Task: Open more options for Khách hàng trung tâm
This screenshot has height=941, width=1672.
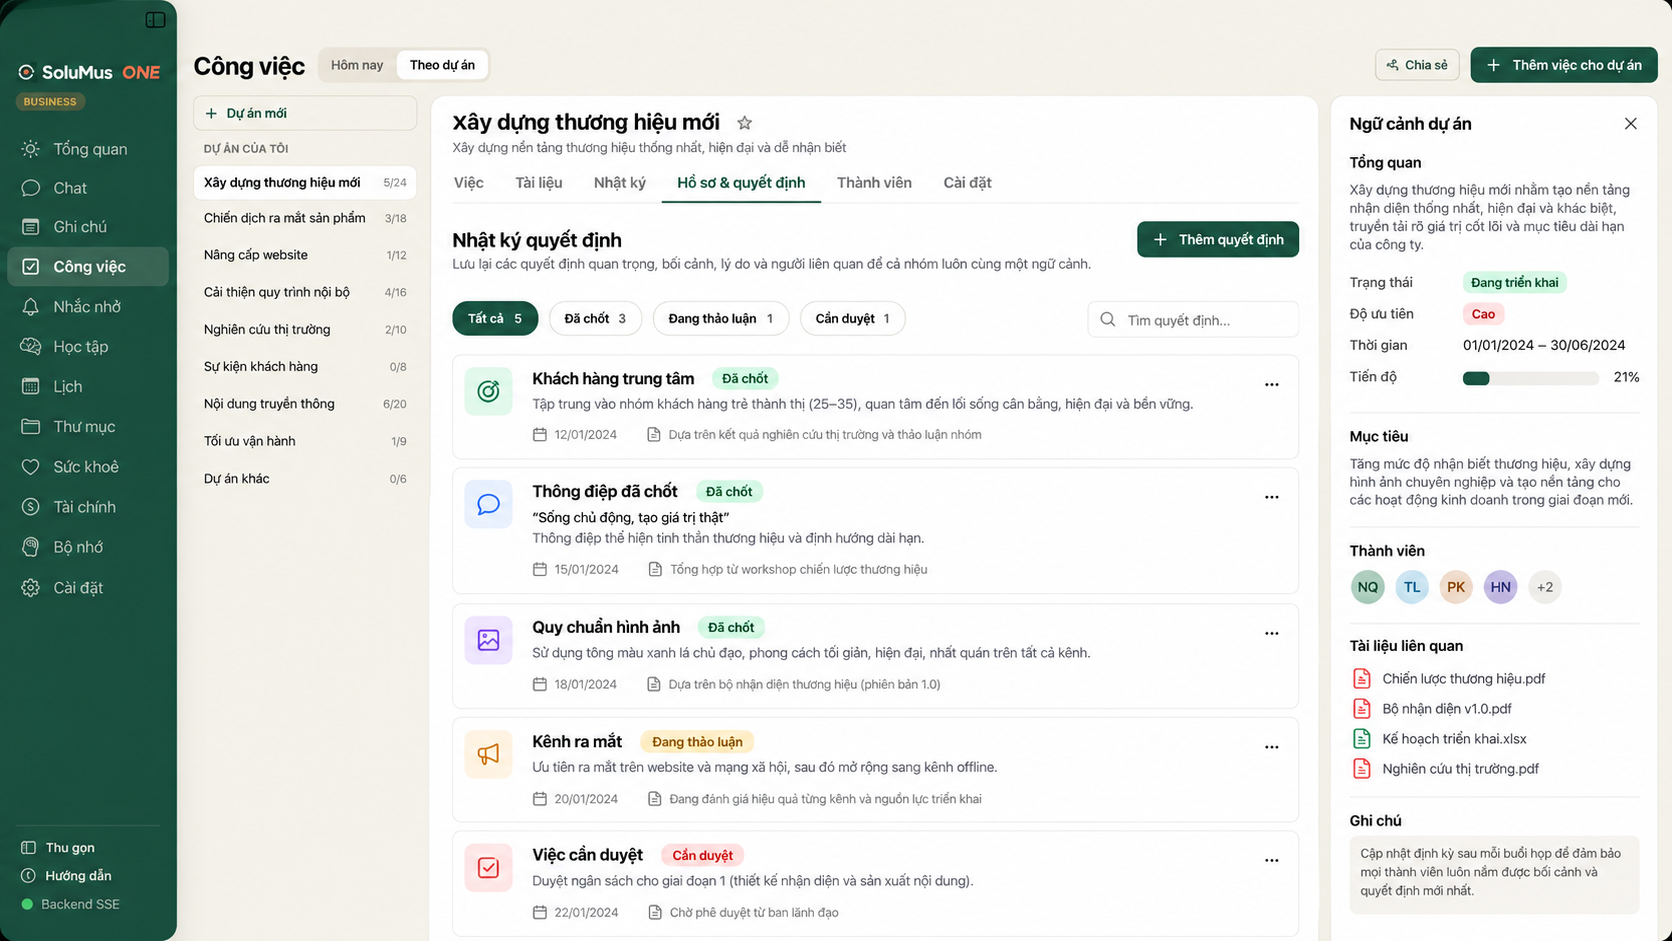Action: (1271, 385)
